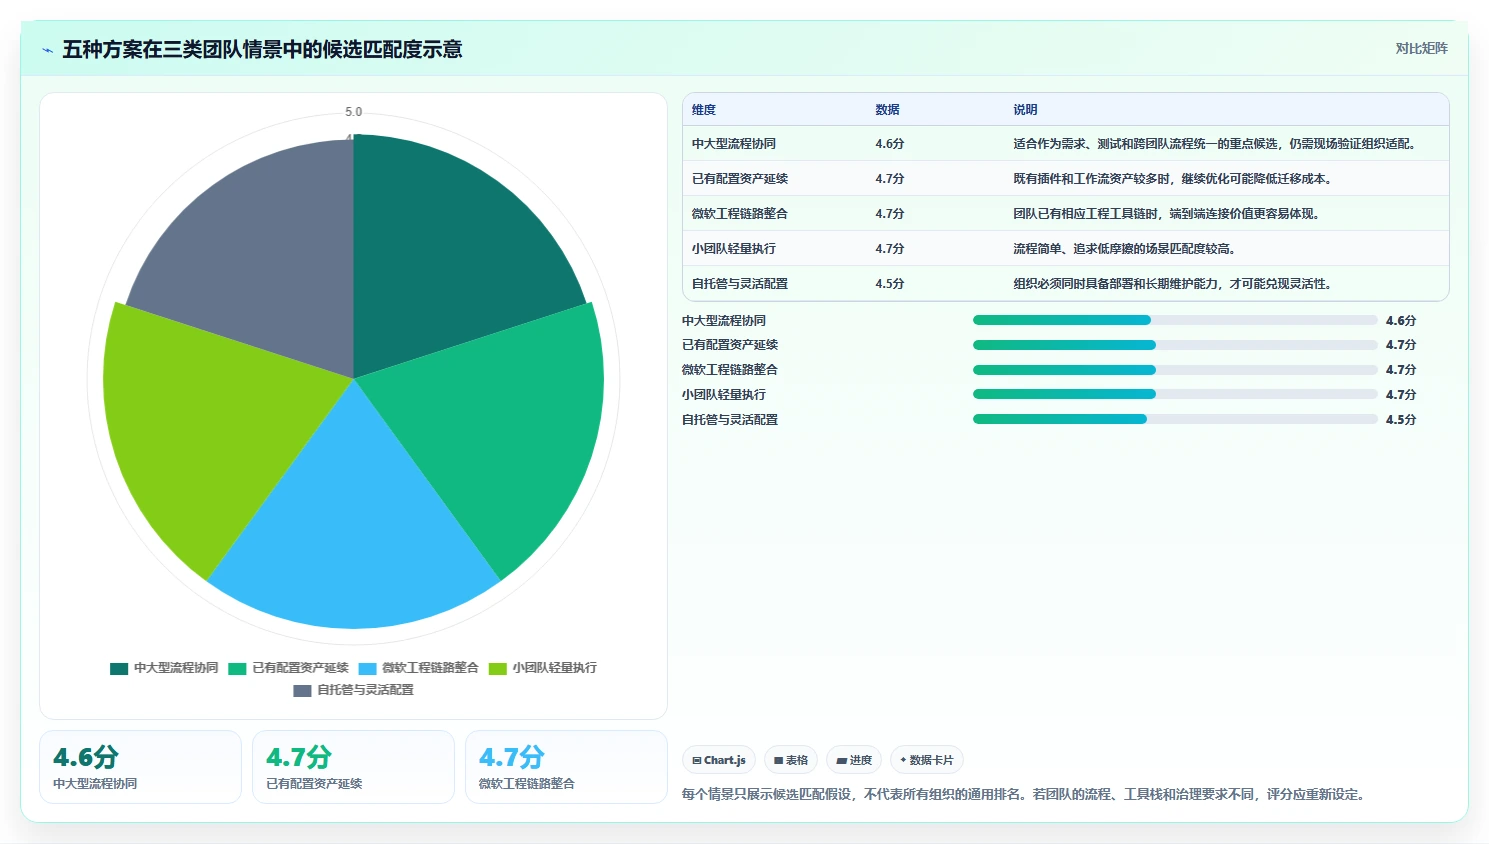Select table row 小团队轻量执行
1489x844 pixels.
1065,249
